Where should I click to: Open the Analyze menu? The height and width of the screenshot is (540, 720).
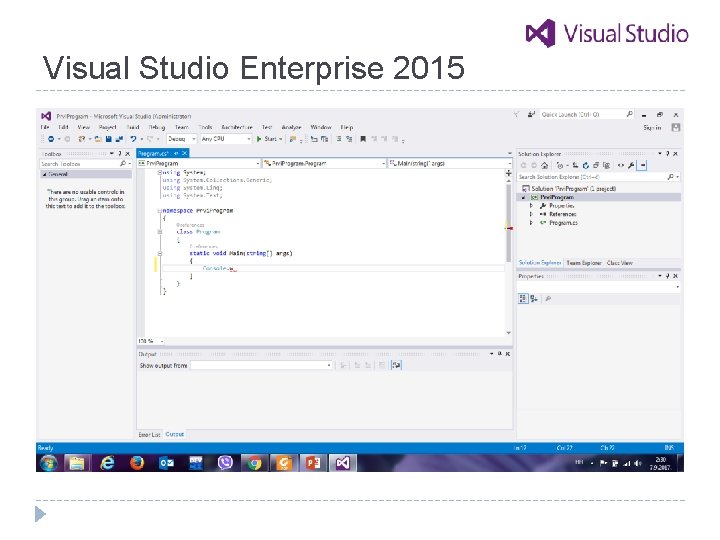click(291, 127)
